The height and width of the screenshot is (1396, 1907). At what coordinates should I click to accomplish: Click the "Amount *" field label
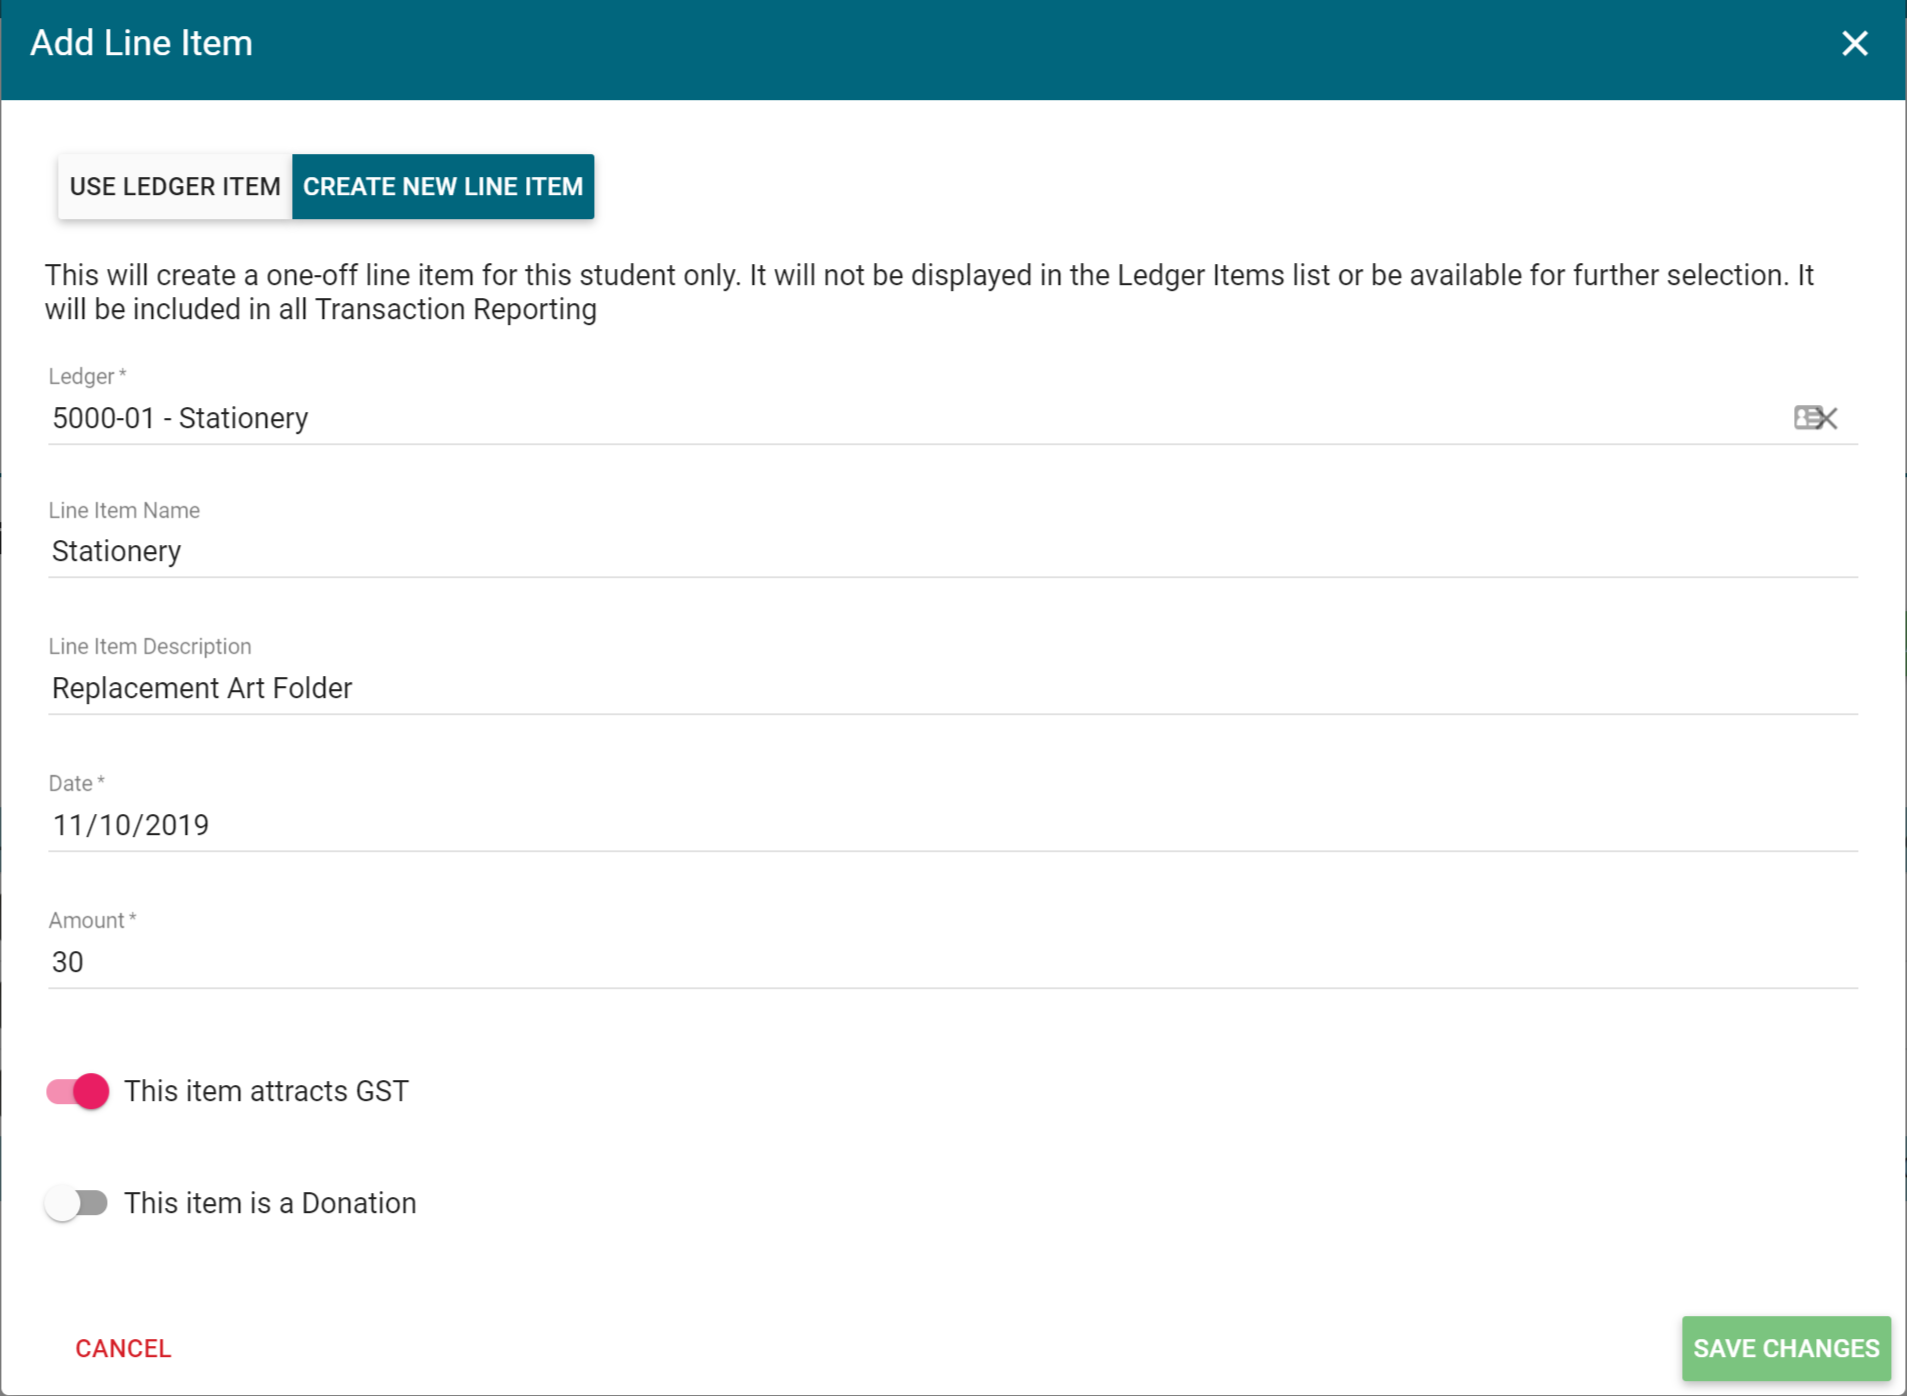(92, 921)
